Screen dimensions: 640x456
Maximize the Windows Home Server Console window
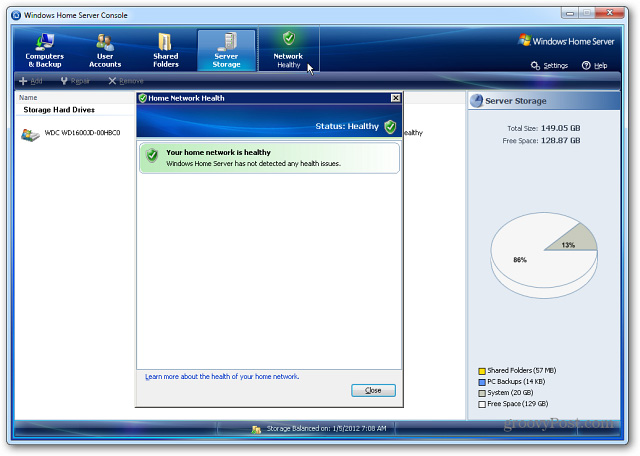click(x=587, y=13)
